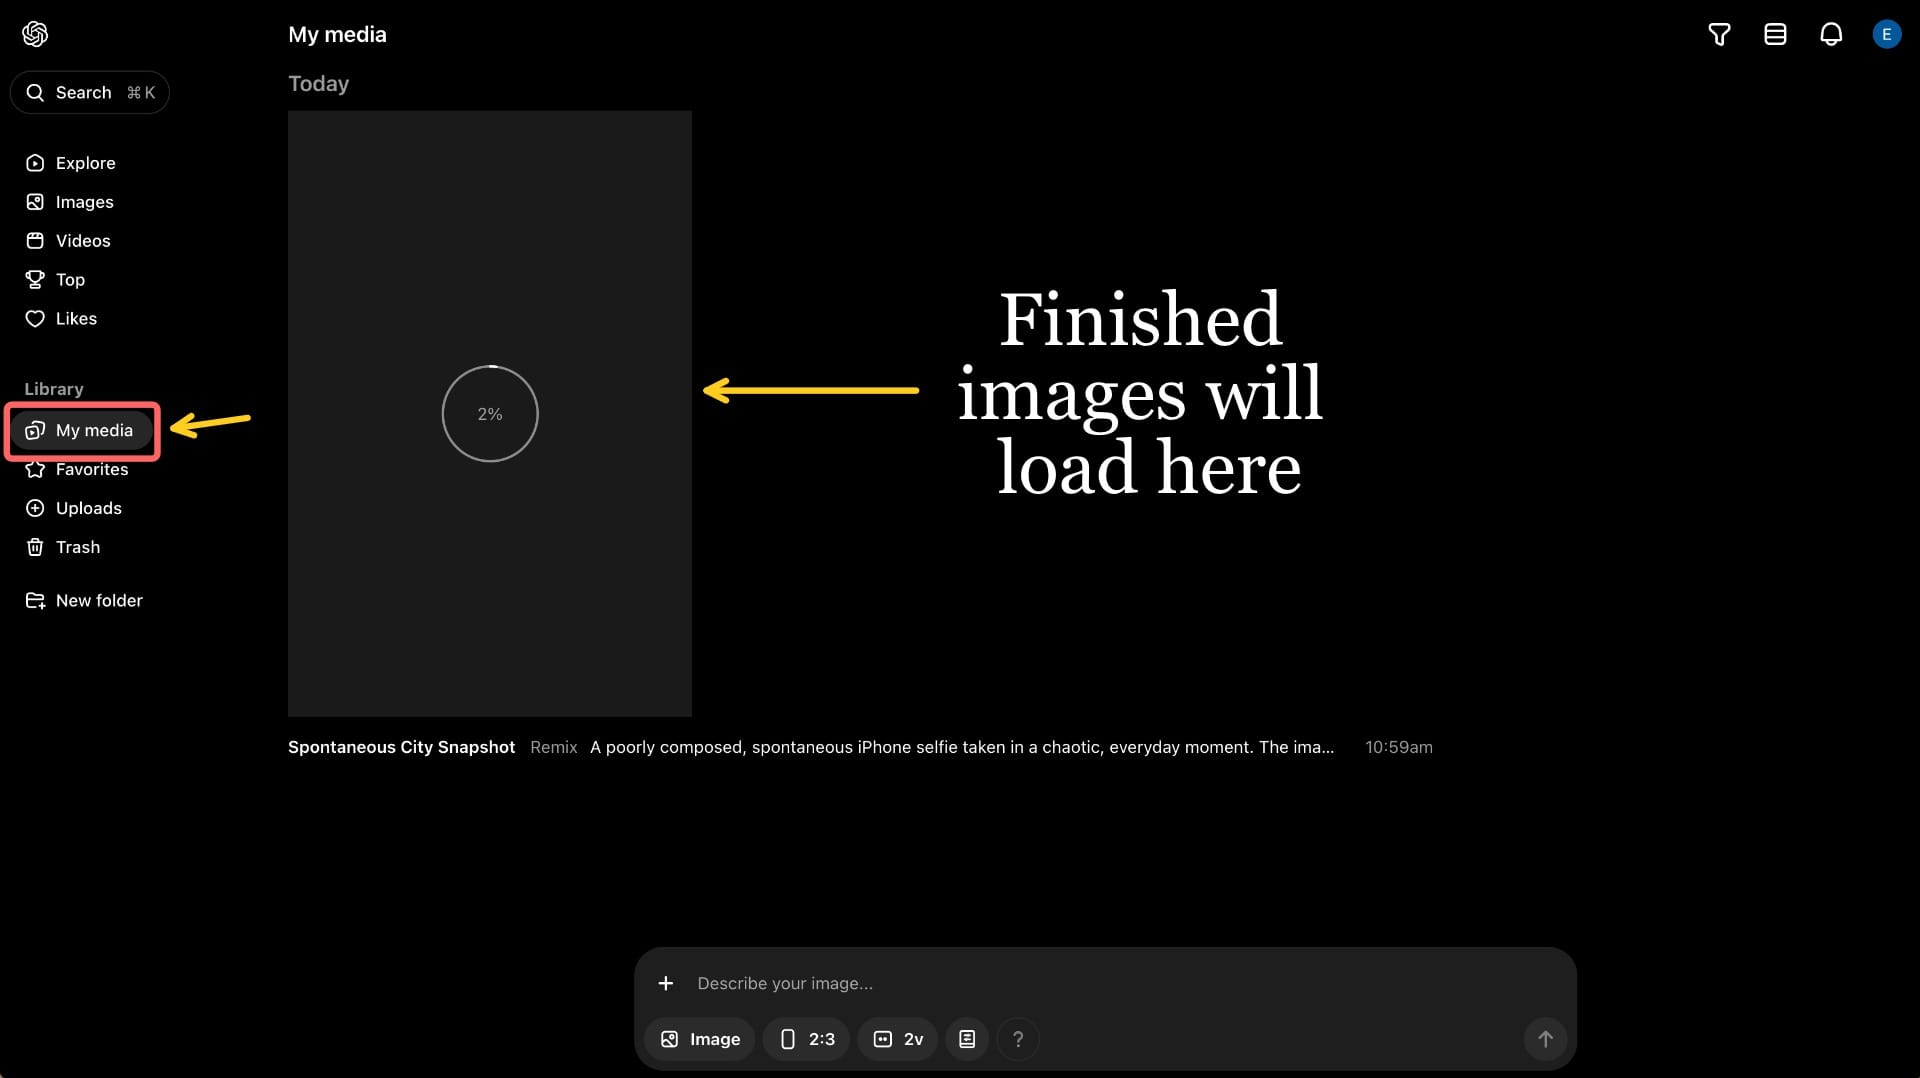Open the 2:3 aspect ratio dropdown
The width and height of the screenshot is (1920, 1078).
tap(807, 1039)
